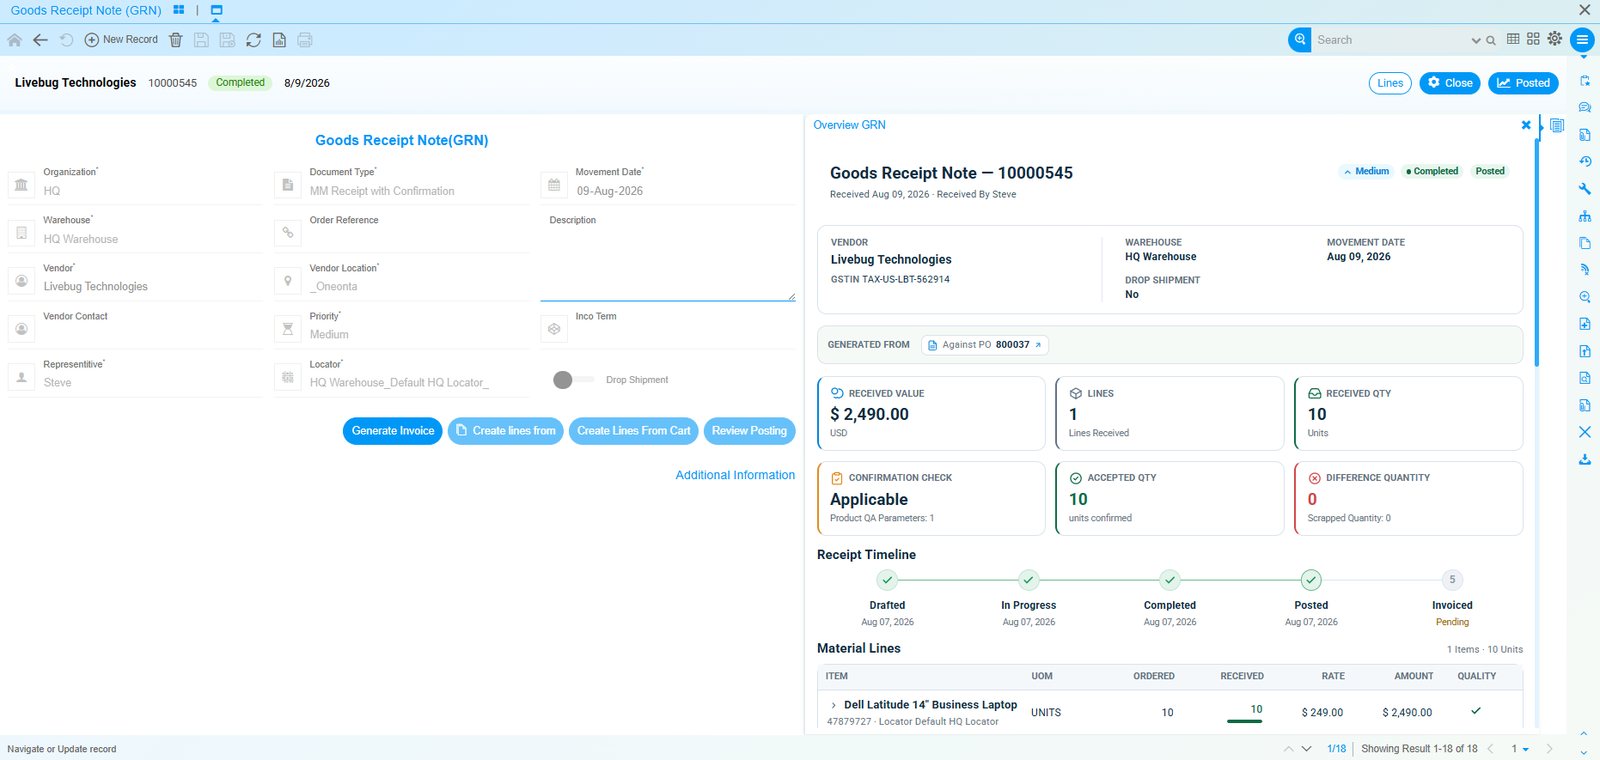Click the Priority Medium field
Screen dimensions: 1600x760
point(418,335)
